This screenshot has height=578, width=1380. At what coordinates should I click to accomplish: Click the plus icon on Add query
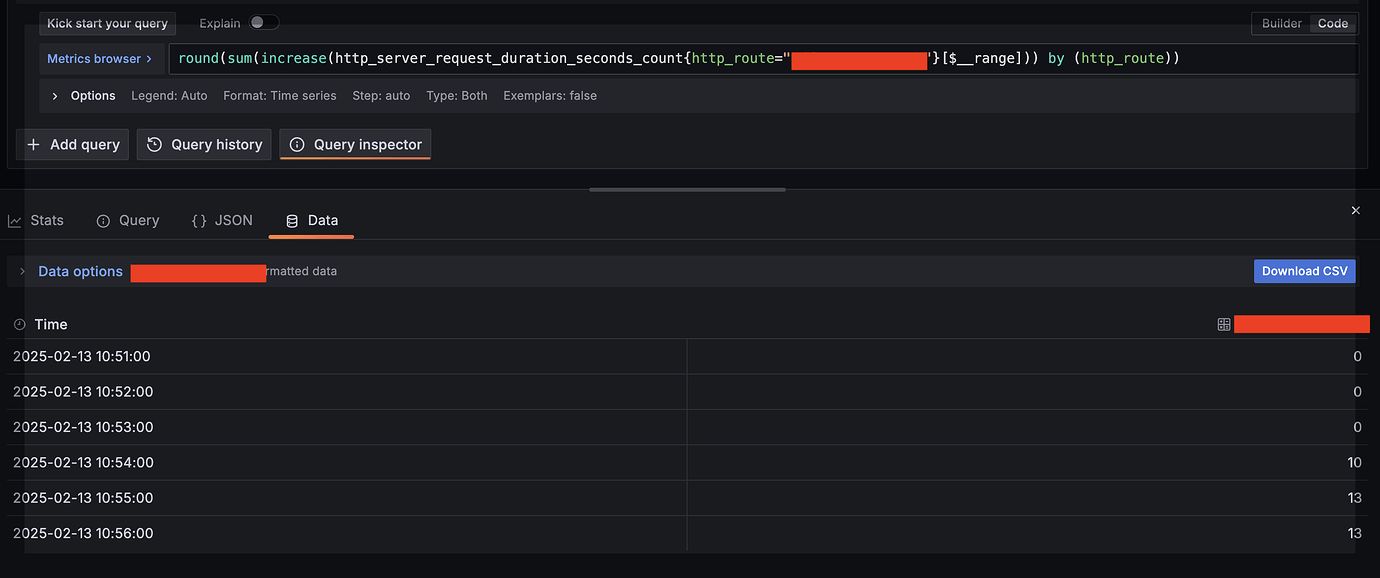[35, 144]
